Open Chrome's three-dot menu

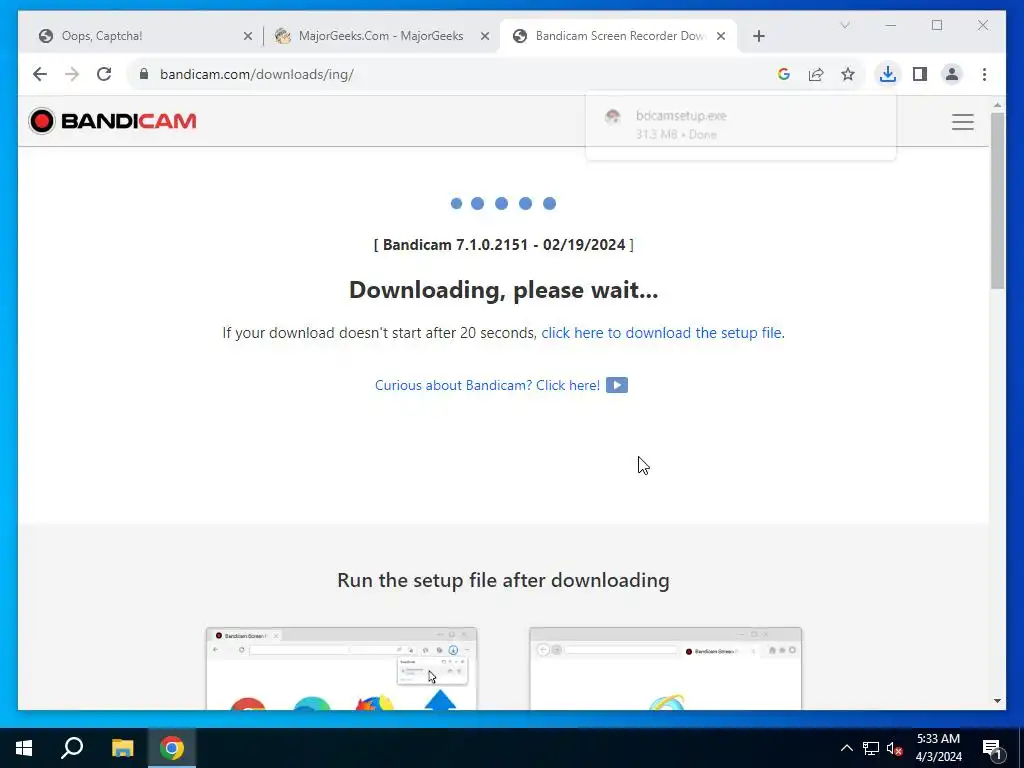pos(984,74)
